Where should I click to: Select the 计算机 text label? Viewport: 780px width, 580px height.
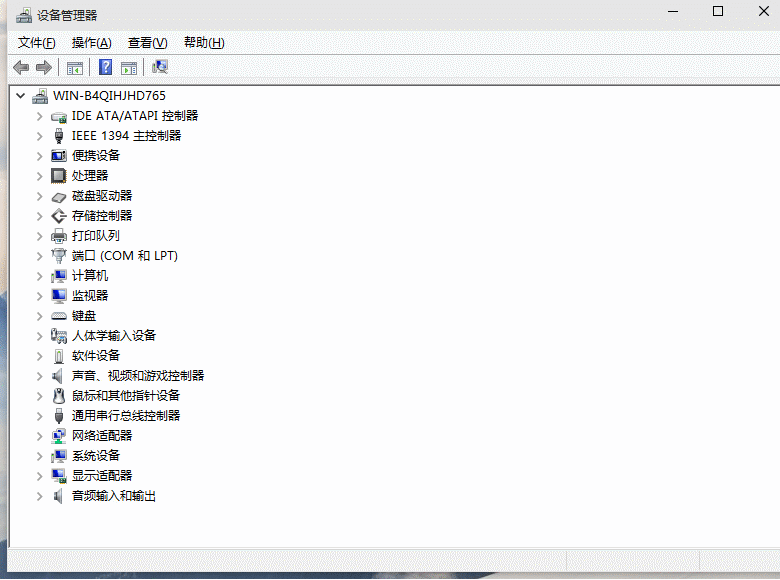(90, 276)
